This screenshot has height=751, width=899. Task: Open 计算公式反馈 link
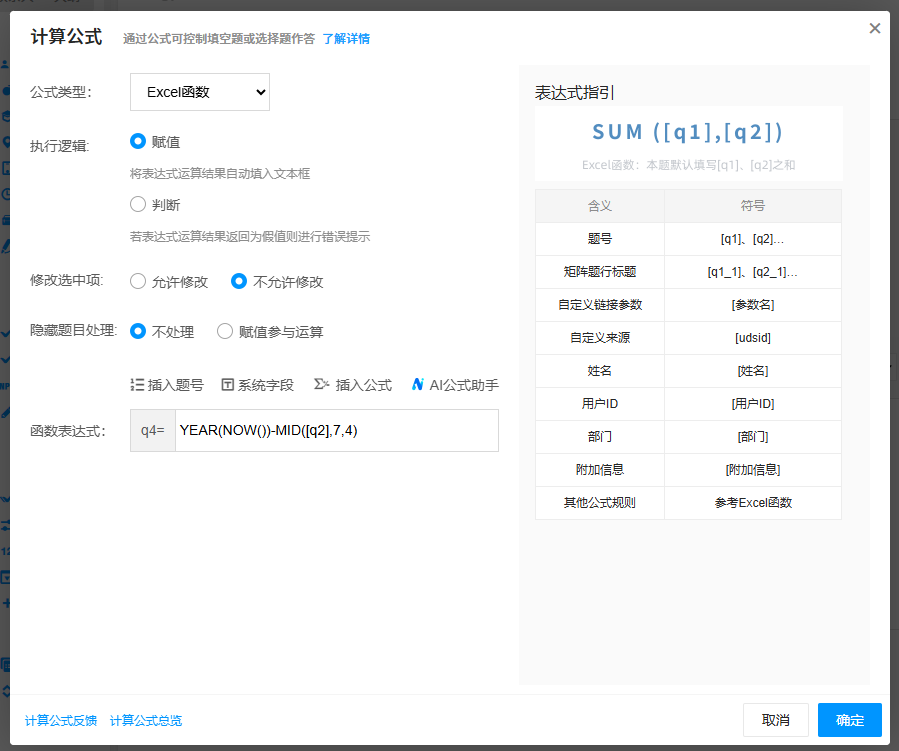[x=61, y=720]
